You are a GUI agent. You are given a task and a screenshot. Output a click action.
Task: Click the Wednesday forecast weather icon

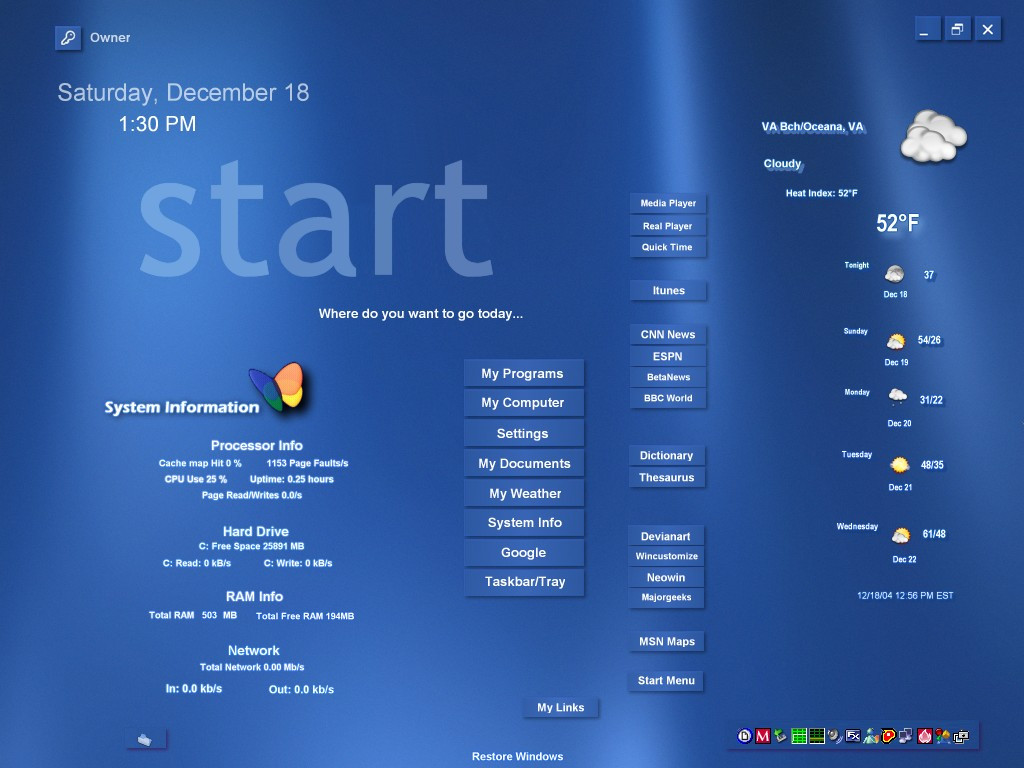pos(901,536)
